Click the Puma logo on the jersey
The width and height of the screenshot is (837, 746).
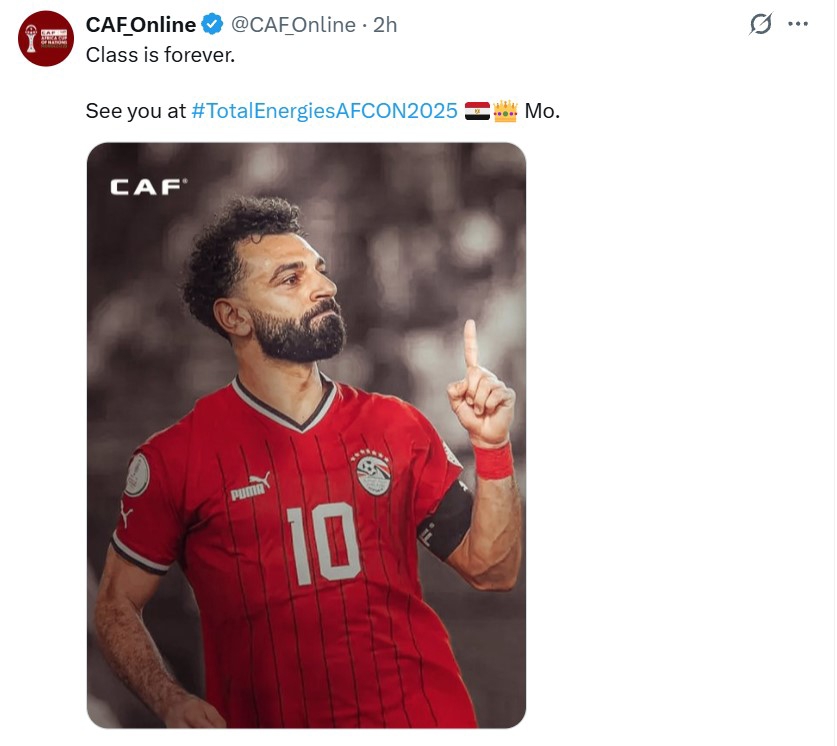pos(250,489)
